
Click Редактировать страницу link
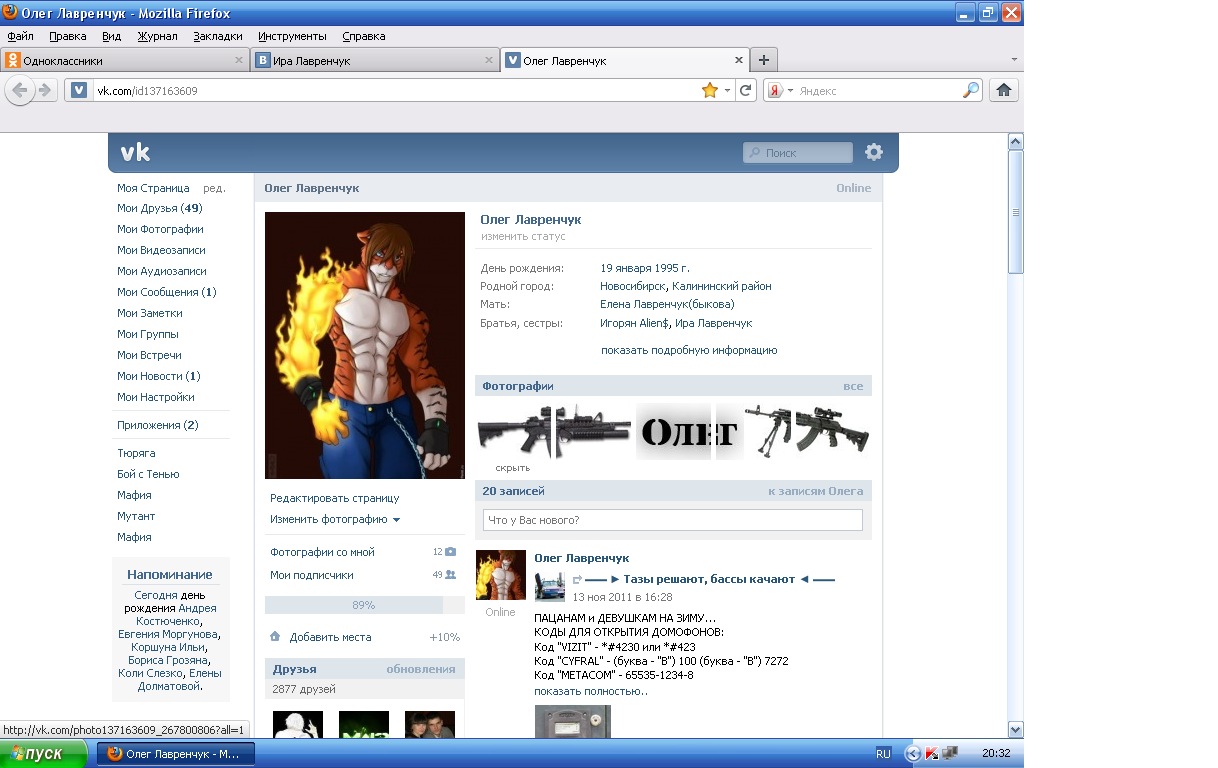(334, 498)
